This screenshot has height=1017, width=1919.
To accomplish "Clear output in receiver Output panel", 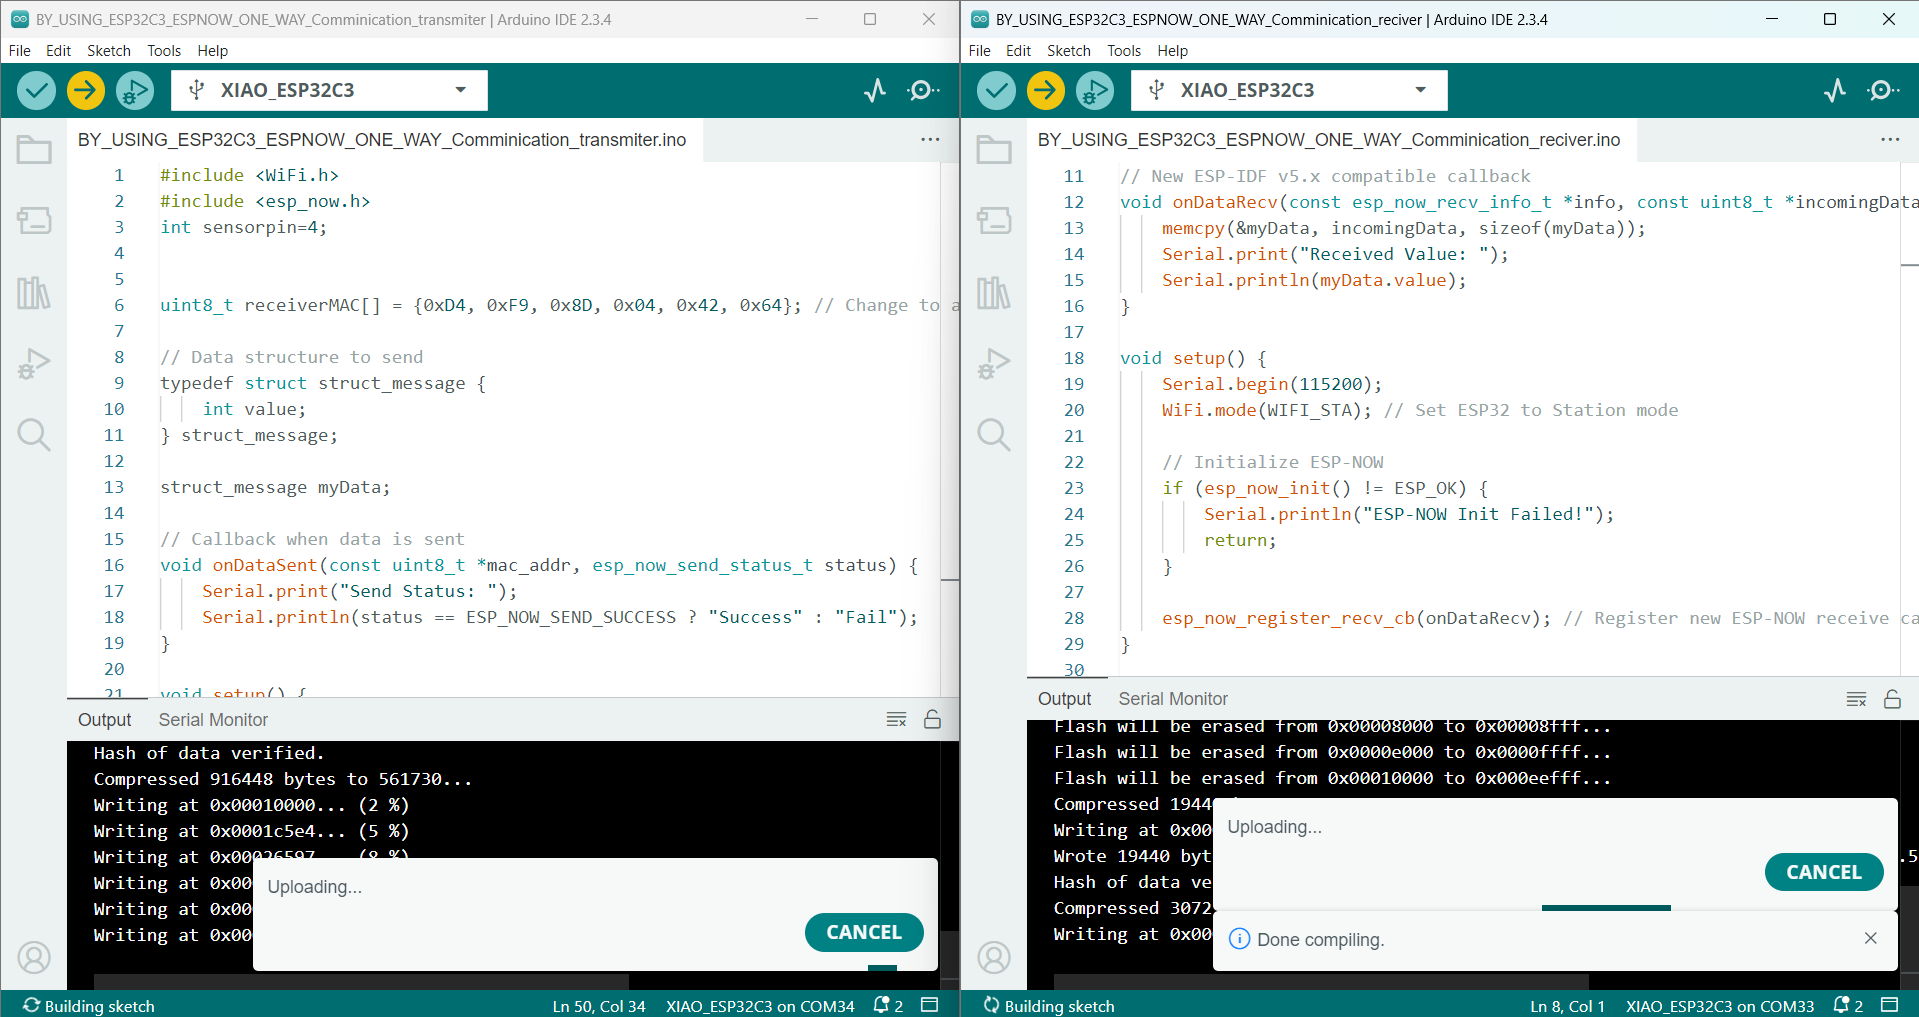I will point(1856,699).
